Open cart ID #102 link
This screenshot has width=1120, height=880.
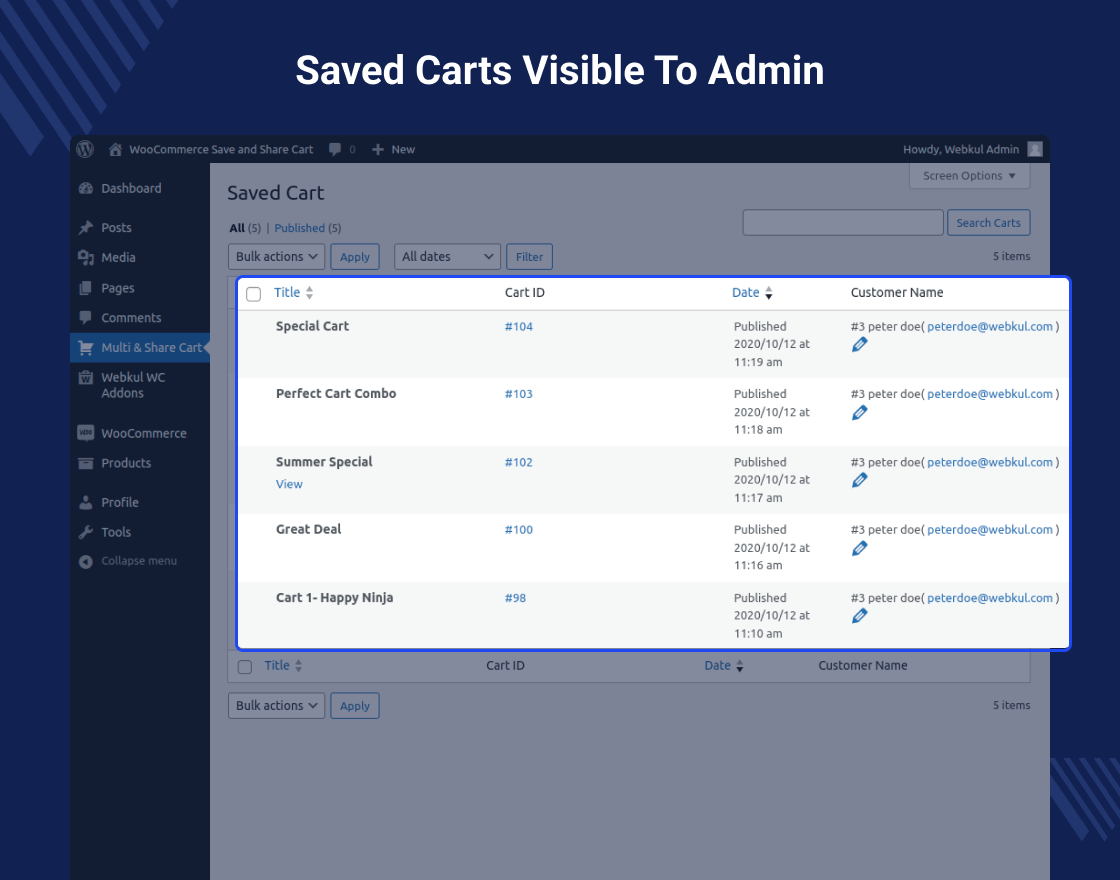tap(519, 462)
